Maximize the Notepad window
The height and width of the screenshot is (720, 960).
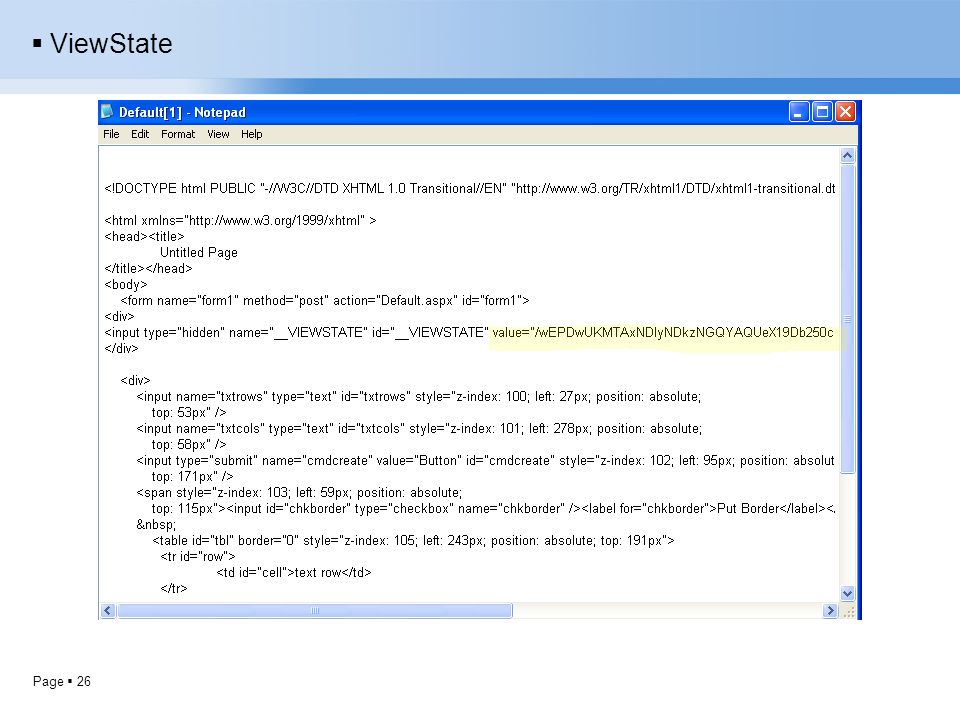(x=822, y=112)
